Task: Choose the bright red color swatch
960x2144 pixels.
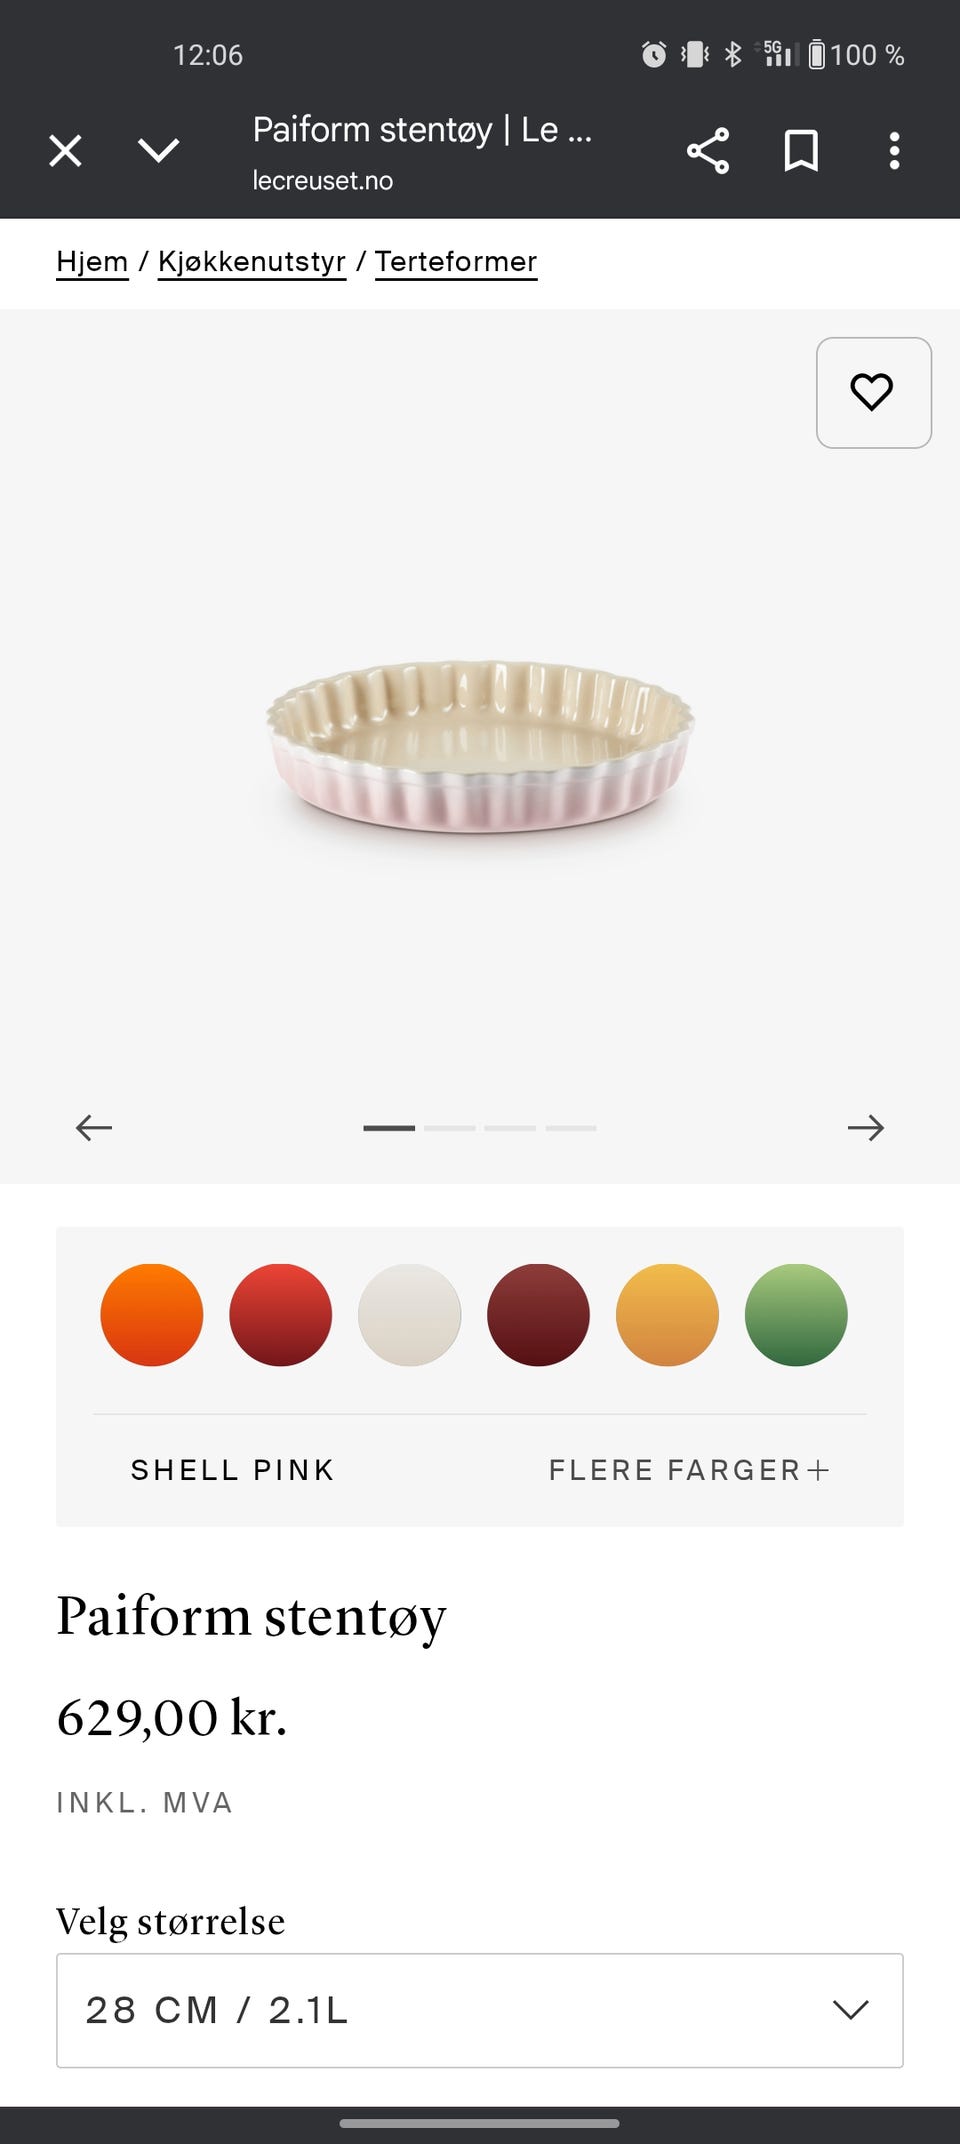Action: (x=281, y=1315)
